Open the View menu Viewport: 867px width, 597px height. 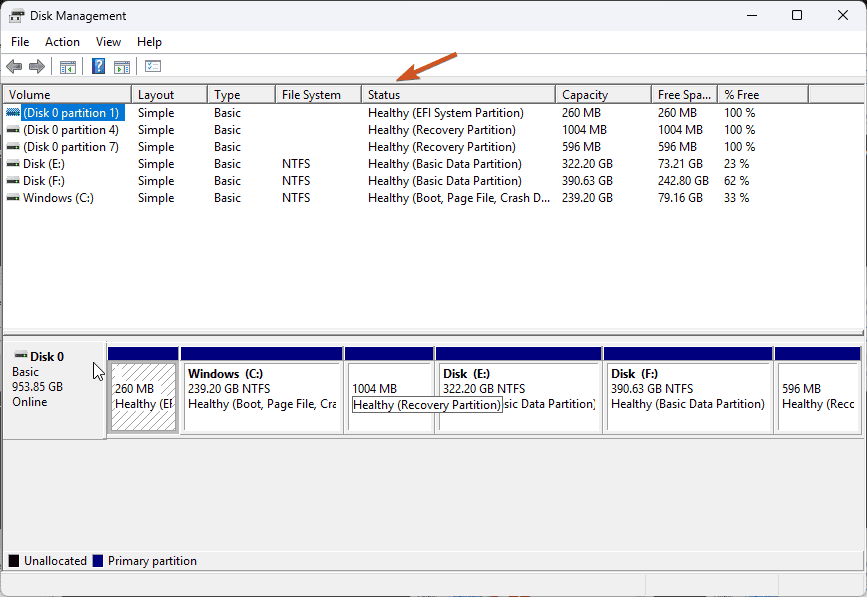tap(108, 42)
